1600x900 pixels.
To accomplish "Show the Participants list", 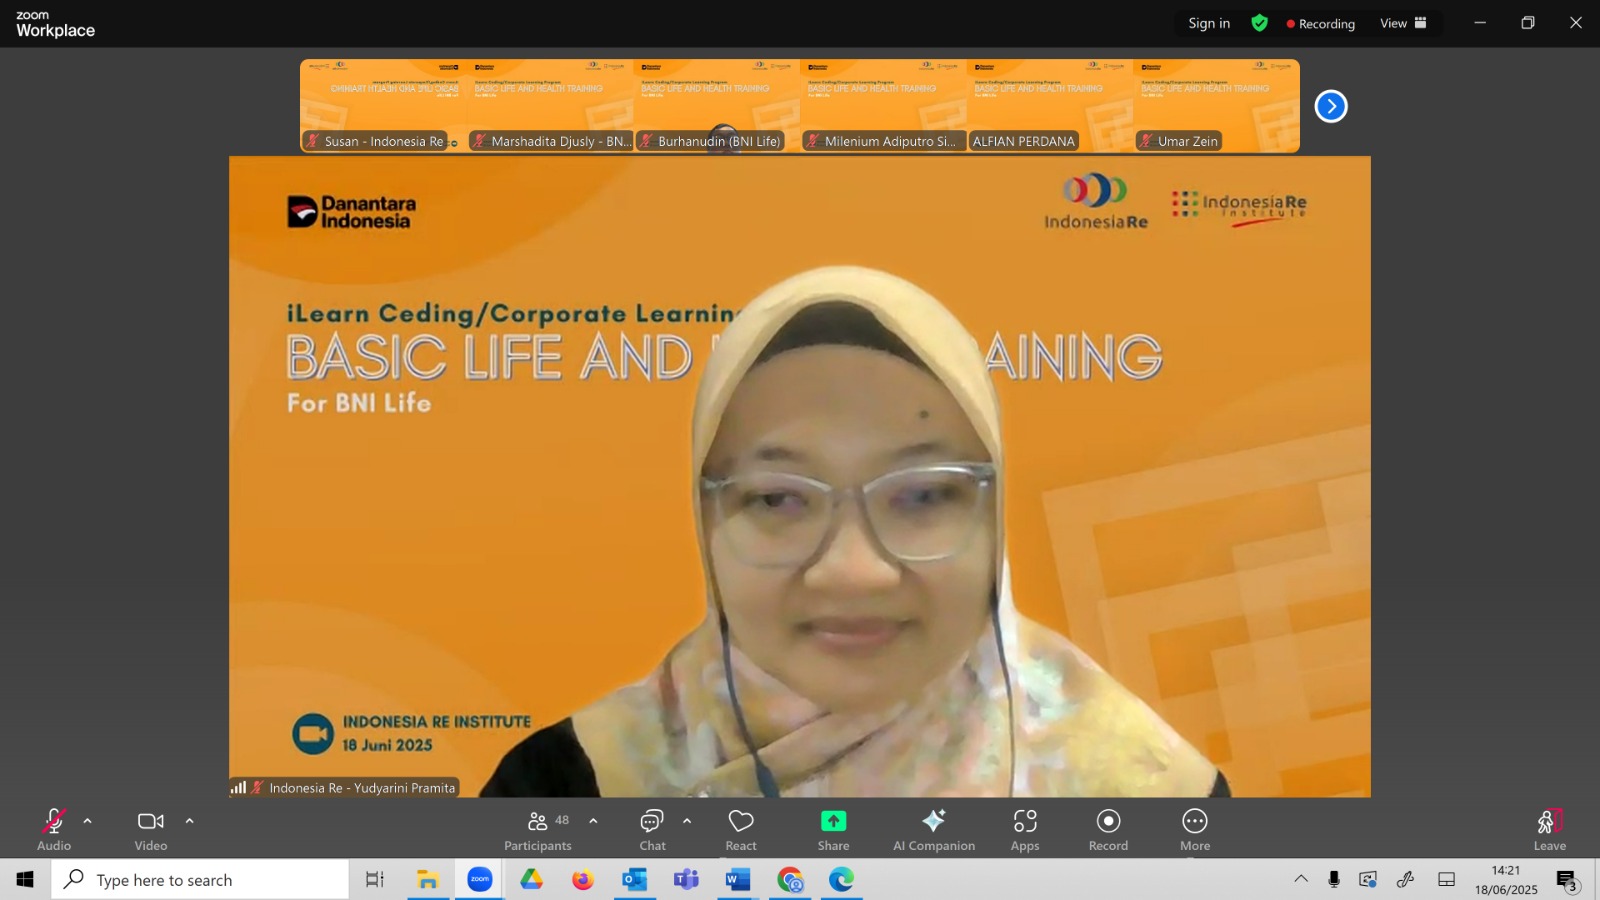I will click(538, 830).
